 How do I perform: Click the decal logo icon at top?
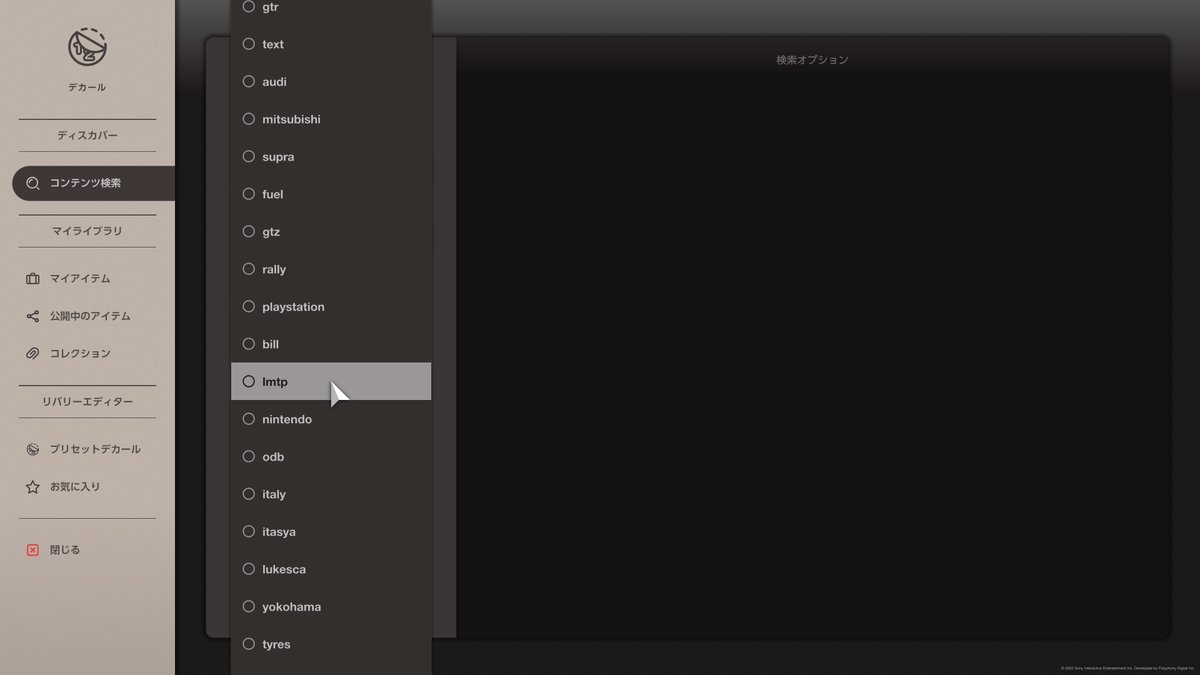pos(87,47)
